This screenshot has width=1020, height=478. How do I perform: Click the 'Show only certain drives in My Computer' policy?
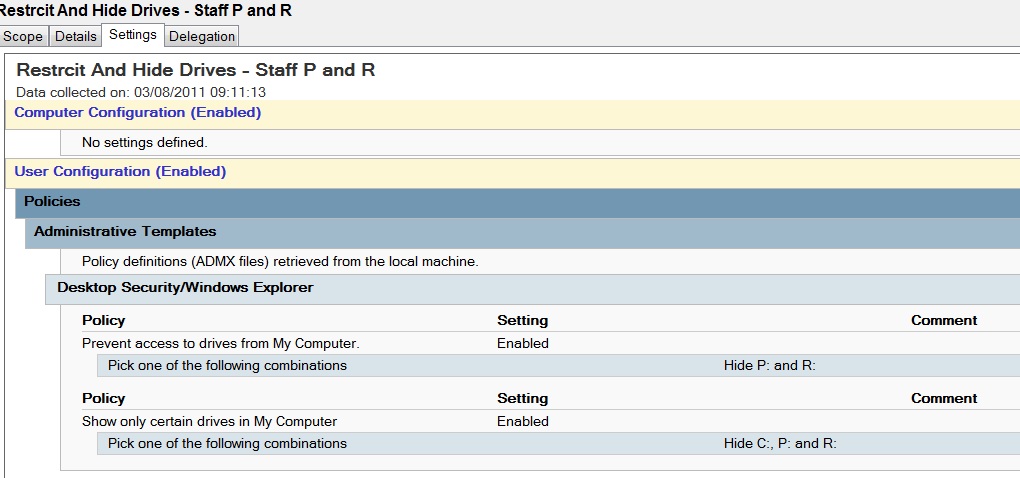209,421
